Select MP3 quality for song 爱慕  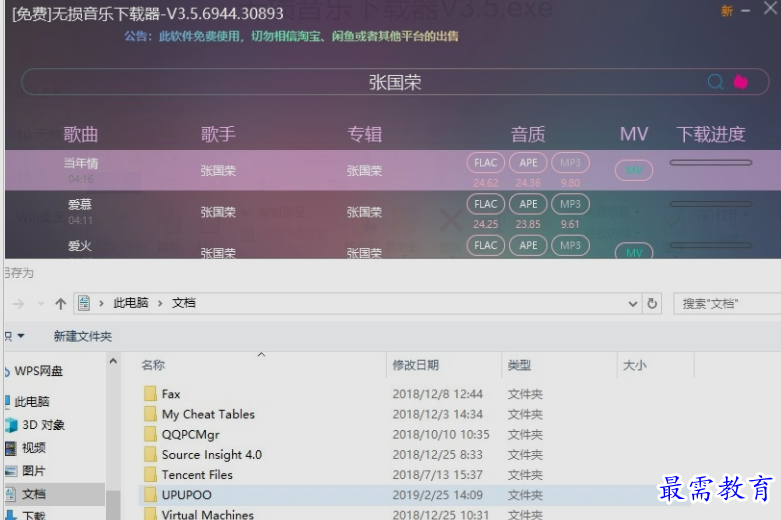570,204
